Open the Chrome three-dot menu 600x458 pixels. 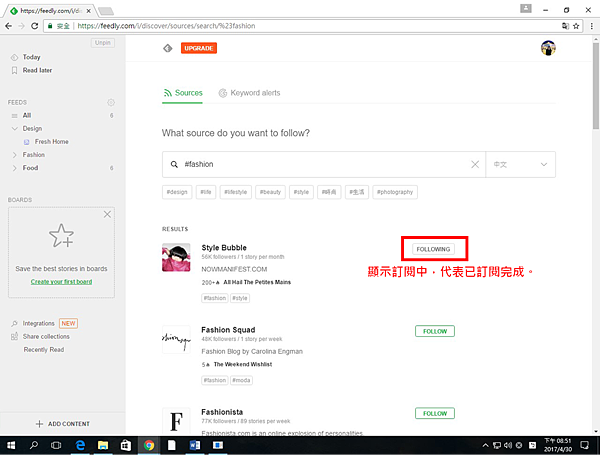pos(592,26)
